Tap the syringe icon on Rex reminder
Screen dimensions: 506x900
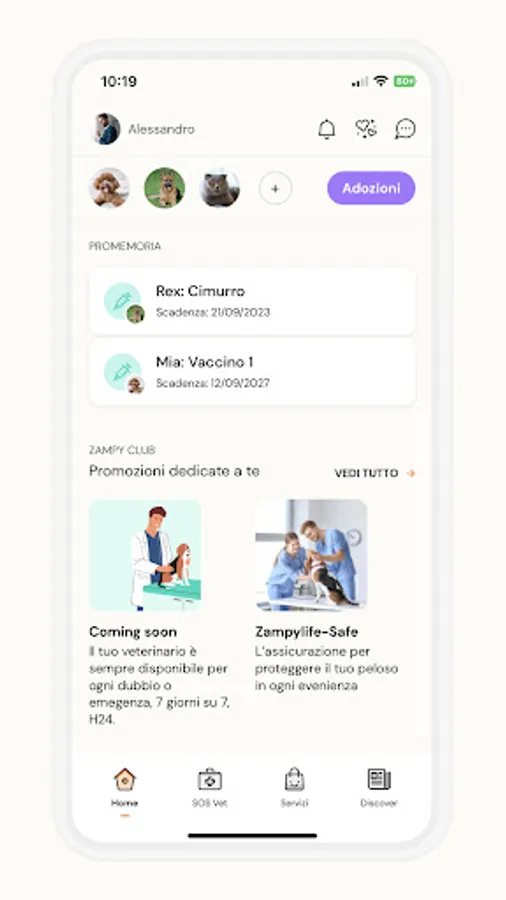[122, 301]
